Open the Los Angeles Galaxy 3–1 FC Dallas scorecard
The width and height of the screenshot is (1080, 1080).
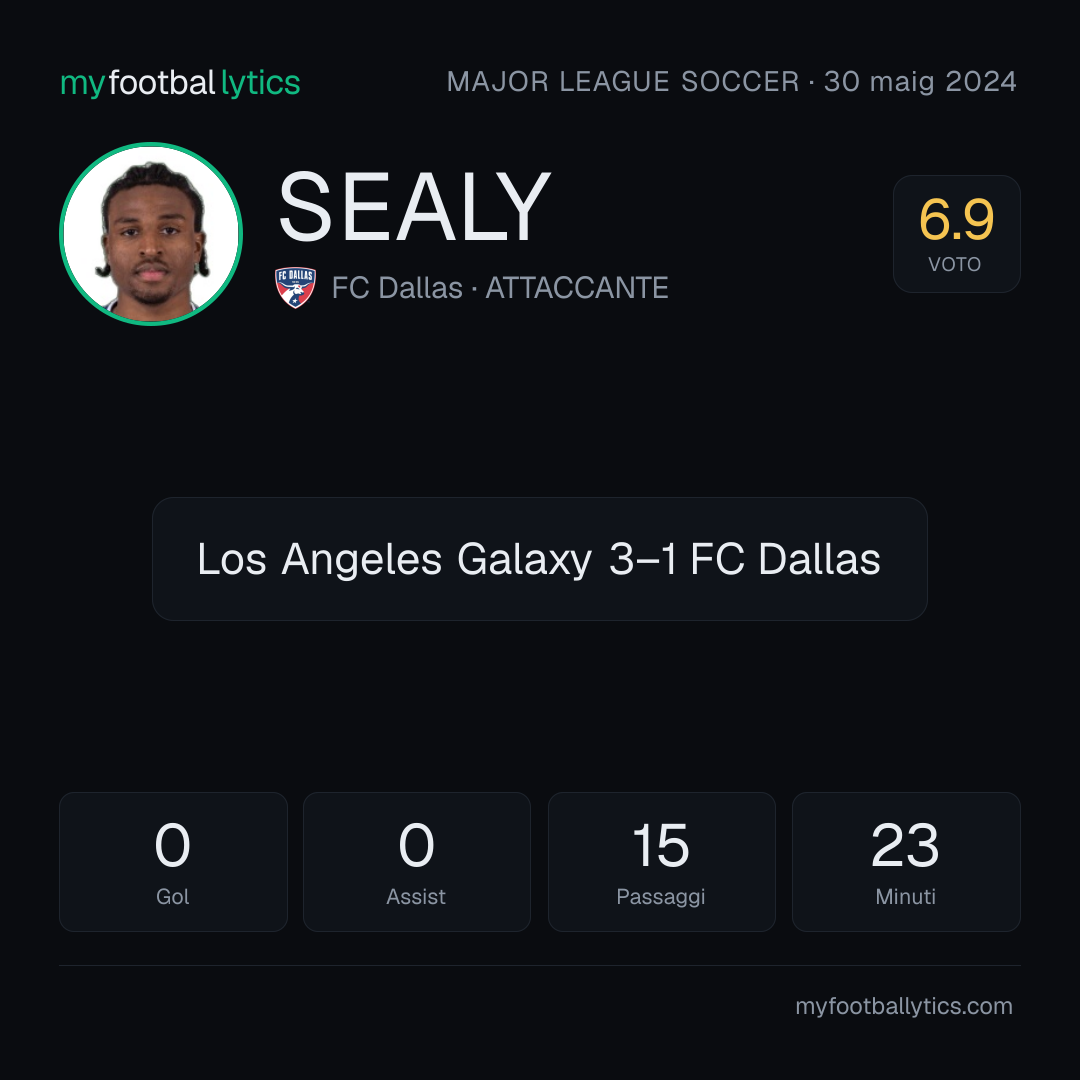pos(539,559)
